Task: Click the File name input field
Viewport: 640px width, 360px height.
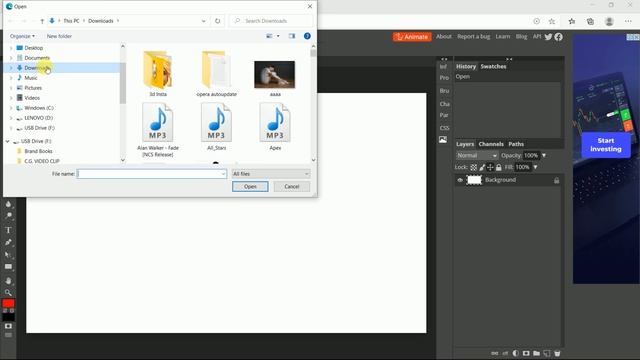Action: 151,174
